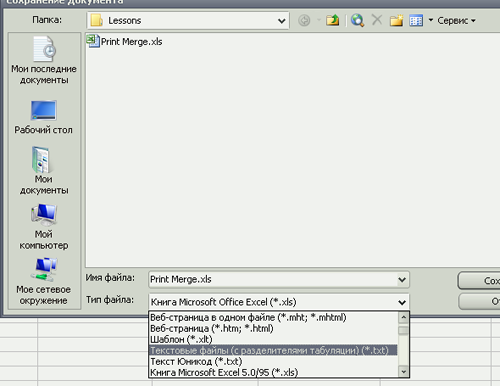Click the file type list scrollbar thumb
This screenshot has height=386, width=500.
[403, 330]
